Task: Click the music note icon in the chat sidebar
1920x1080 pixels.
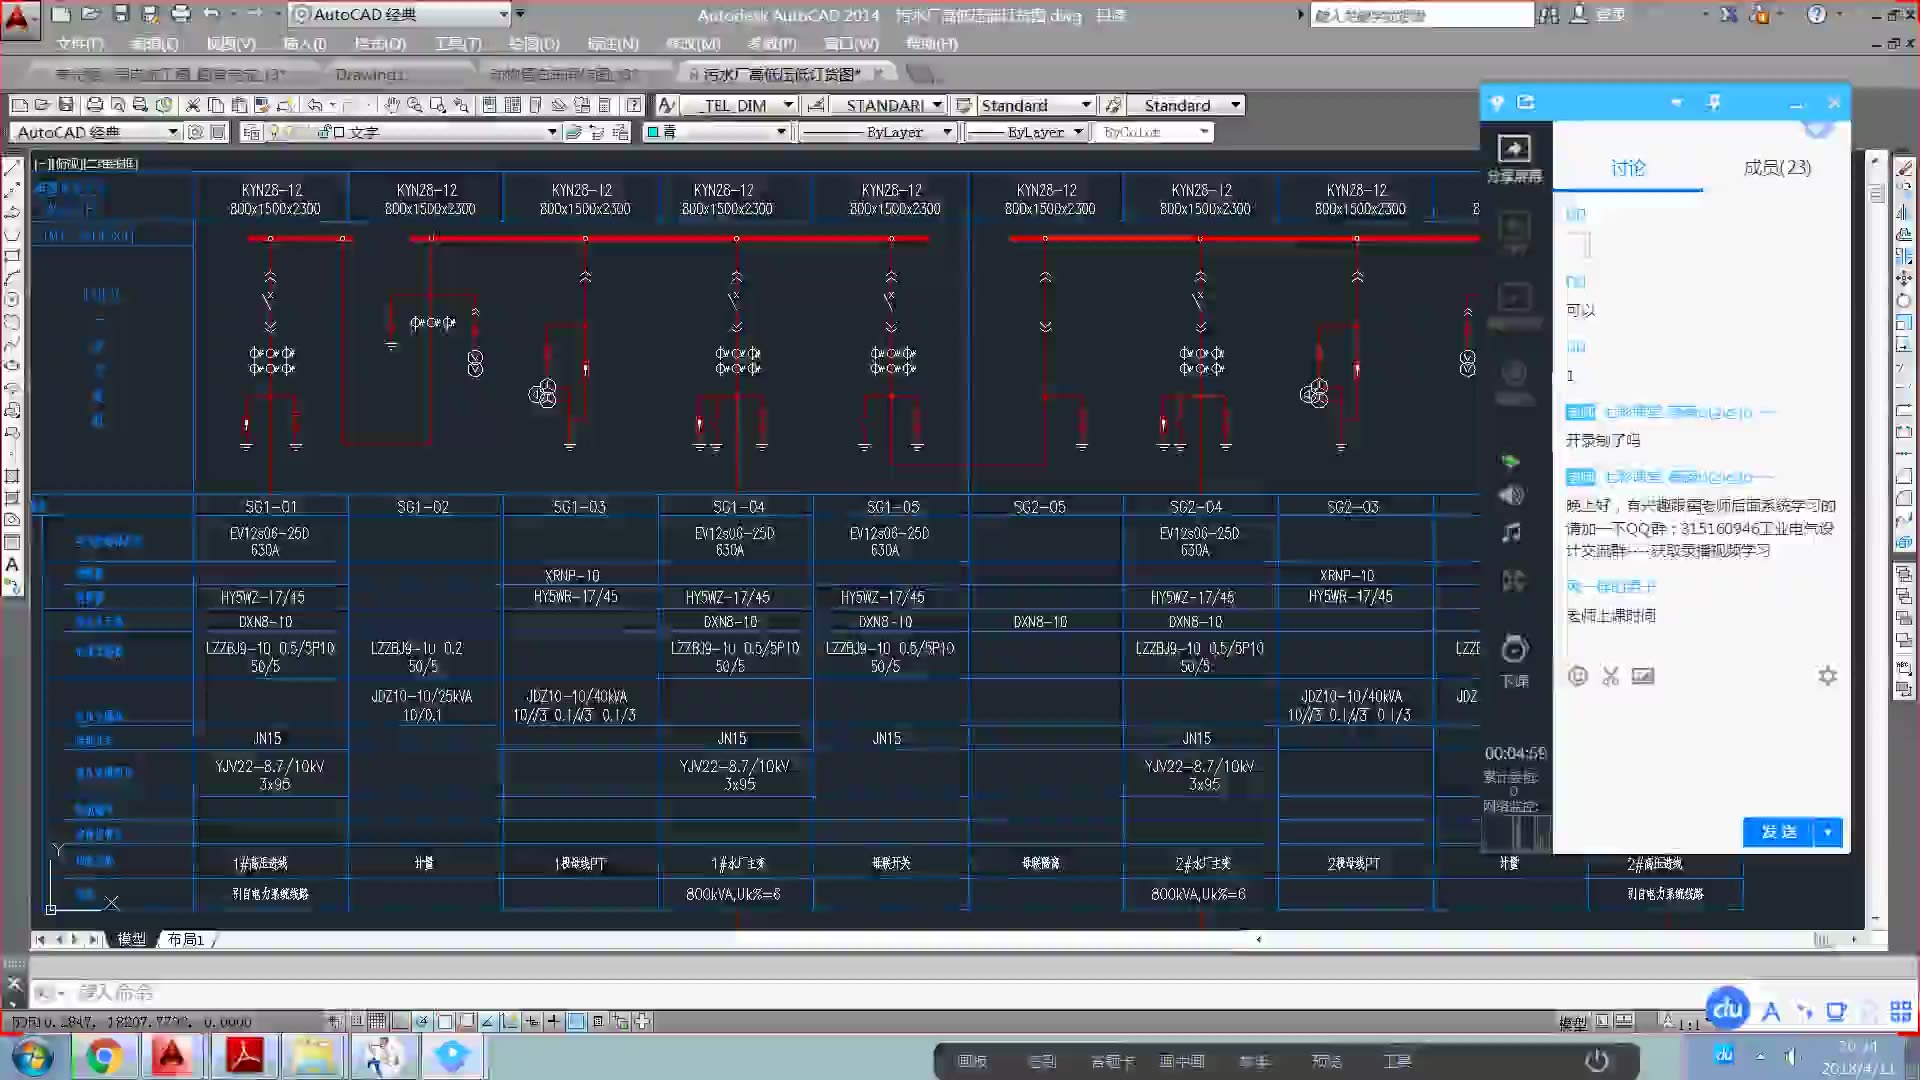Action: [x=1512, y=533]
